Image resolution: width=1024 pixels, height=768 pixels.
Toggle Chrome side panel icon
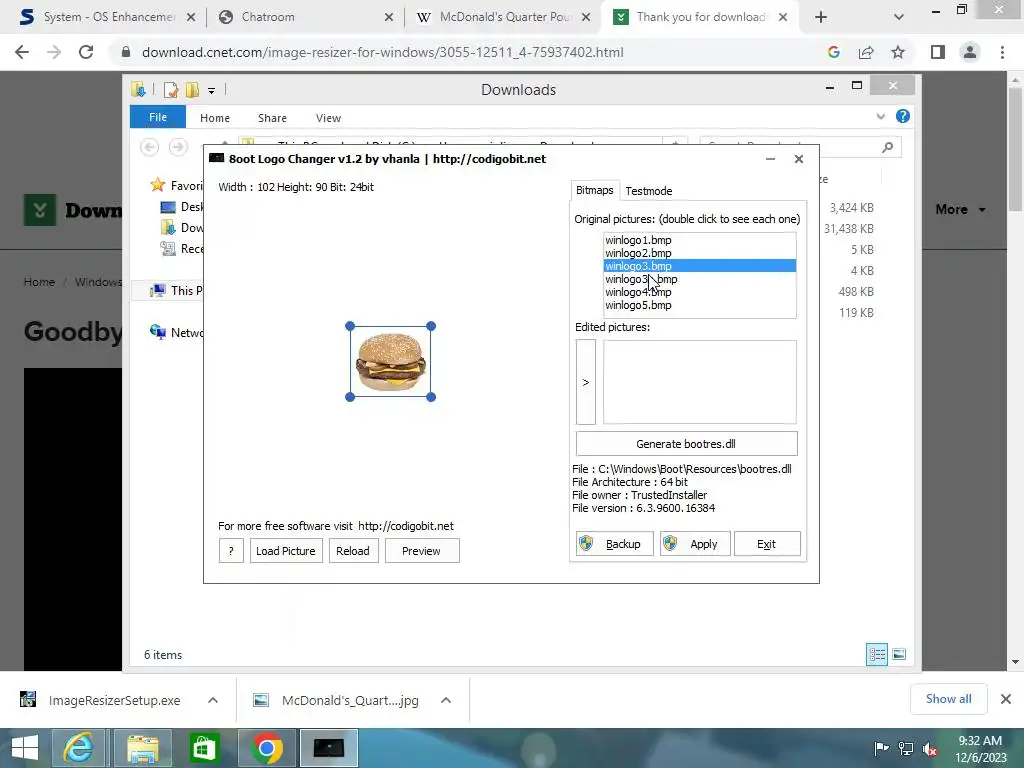pyautogui.click(x=938, y=52)
